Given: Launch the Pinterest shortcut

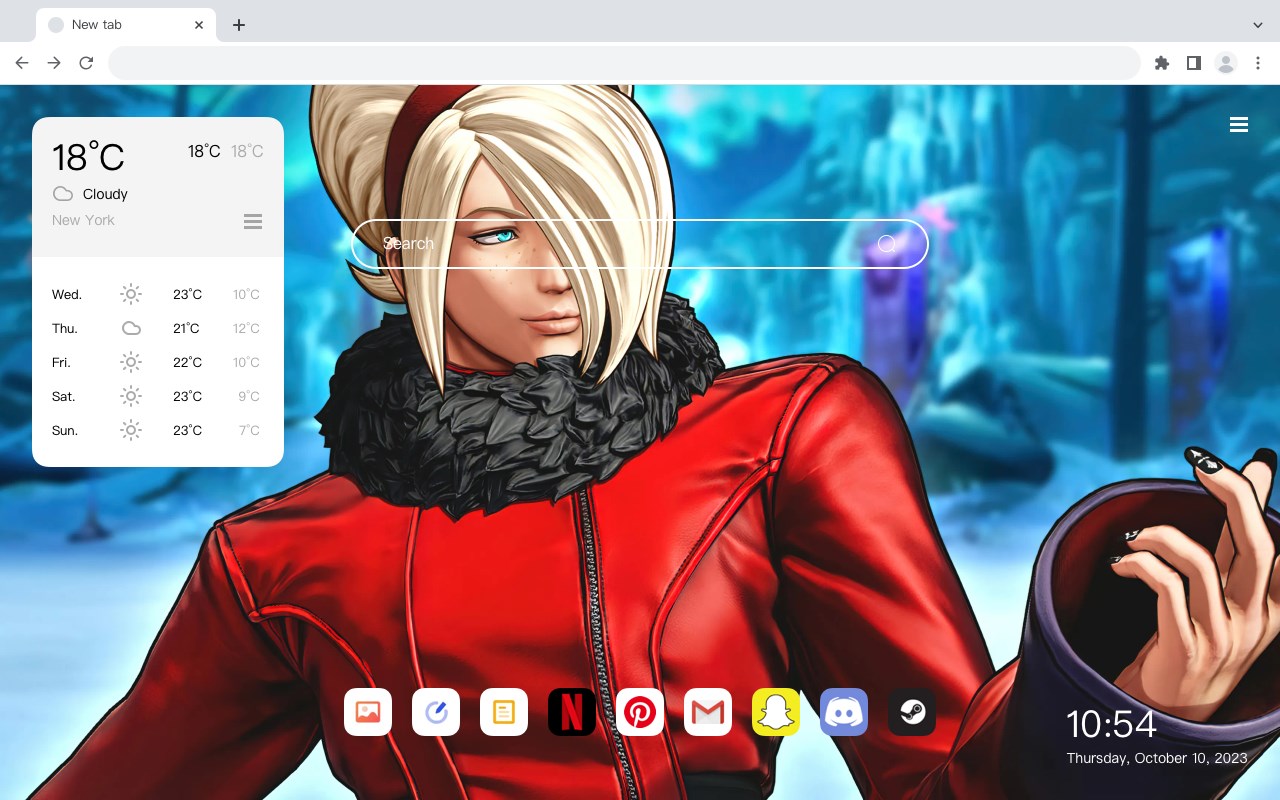Looking at the screenshot, I should [x=640, y=712].
